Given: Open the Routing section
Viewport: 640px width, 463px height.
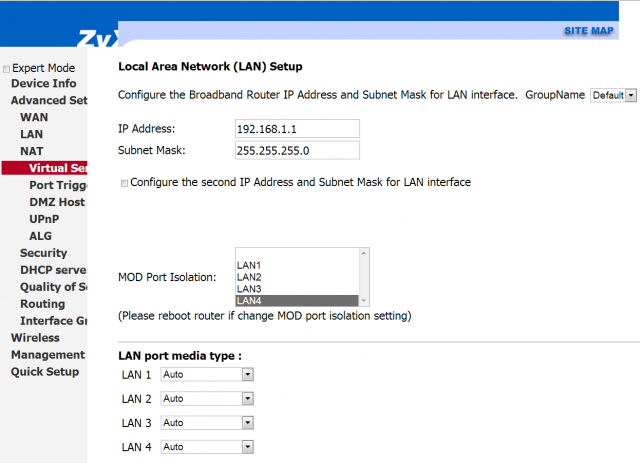Looking at the screenshot, I should click(42, 304).
